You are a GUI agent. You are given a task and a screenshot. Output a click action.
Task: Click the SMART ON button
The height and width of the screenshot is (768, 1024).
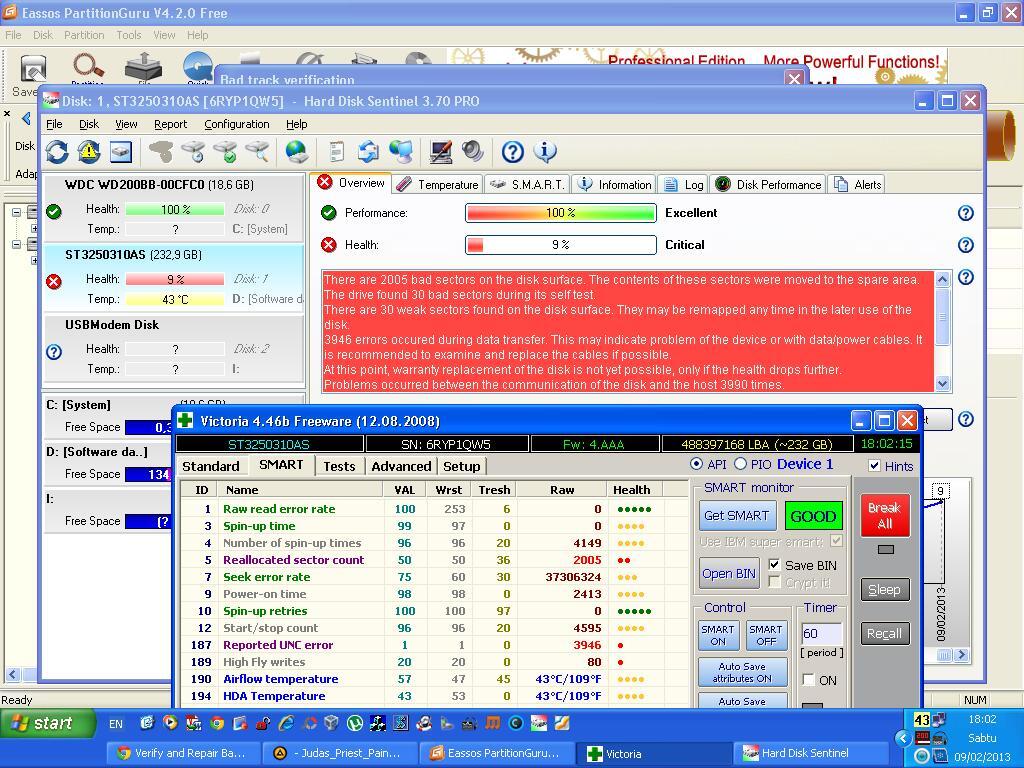pyautogui.click(x=718, y=635)
